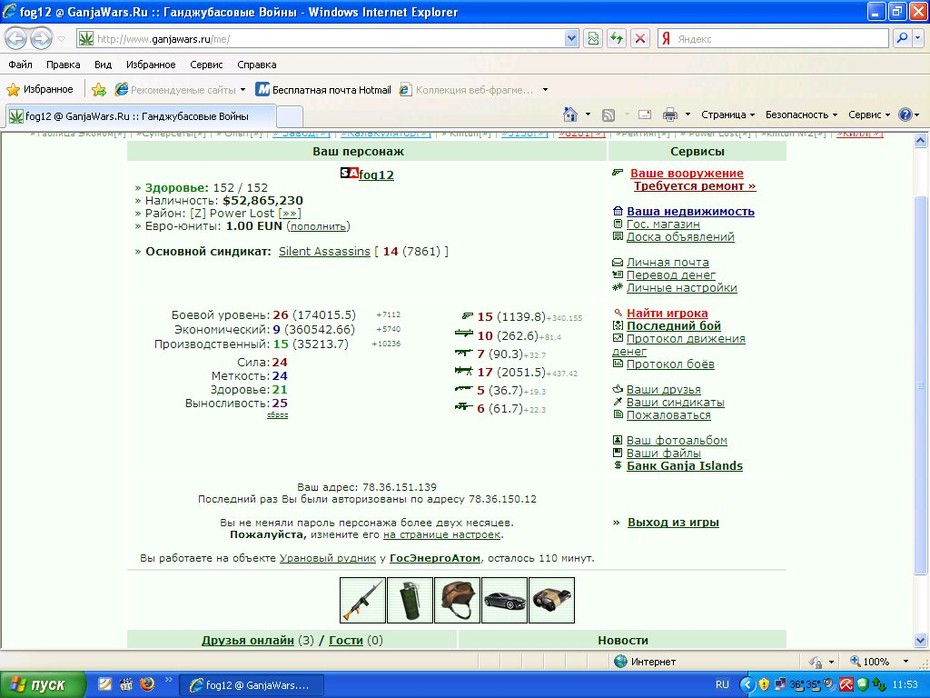Open the Файл menu
The width and height of the screenshot is (930, 698).
click(x=20, y=65)
